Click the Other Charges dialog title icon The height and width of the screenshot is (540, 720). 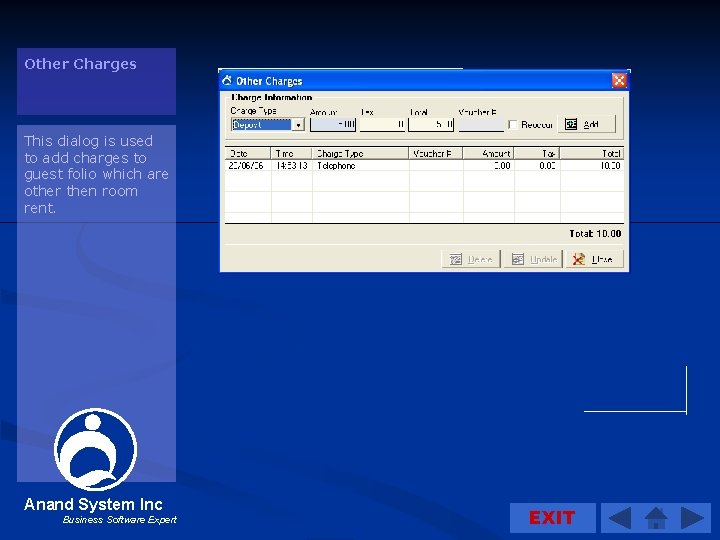coord(227,81)
